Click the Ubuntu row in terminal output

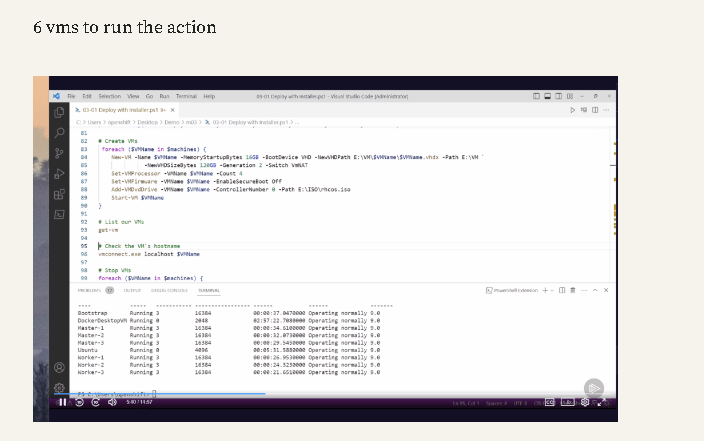pos(229,350)
